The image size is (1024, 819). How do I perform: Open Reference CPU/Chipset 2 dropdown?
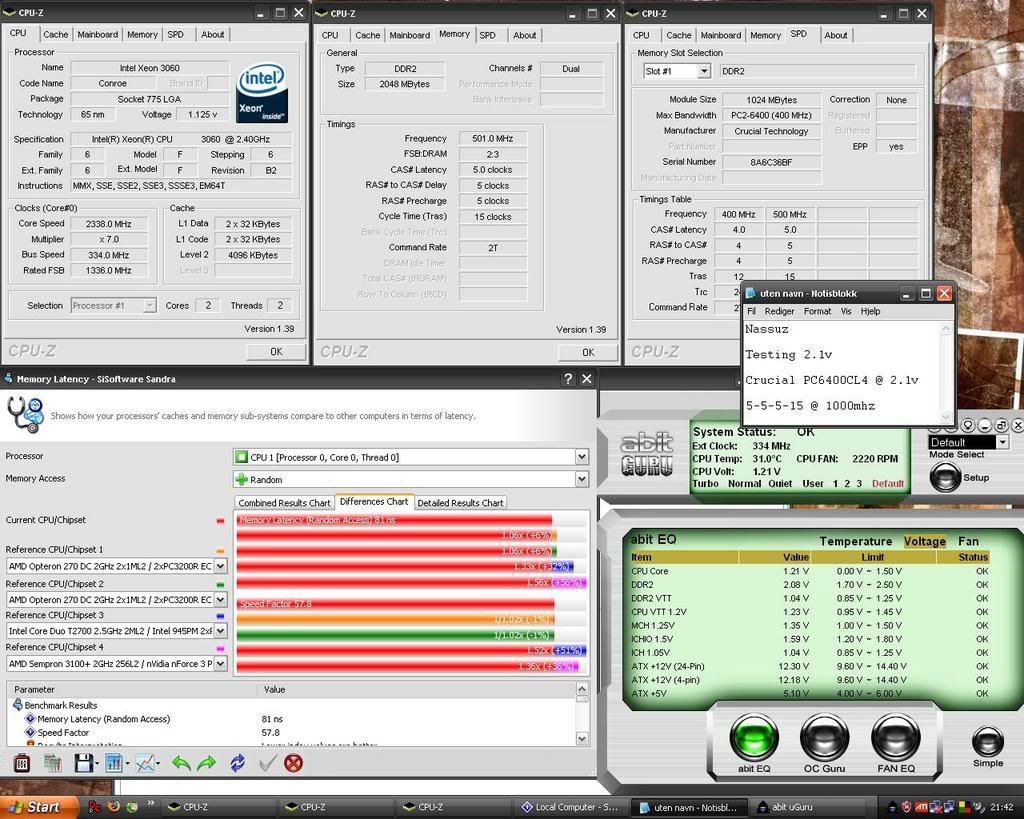221,599
